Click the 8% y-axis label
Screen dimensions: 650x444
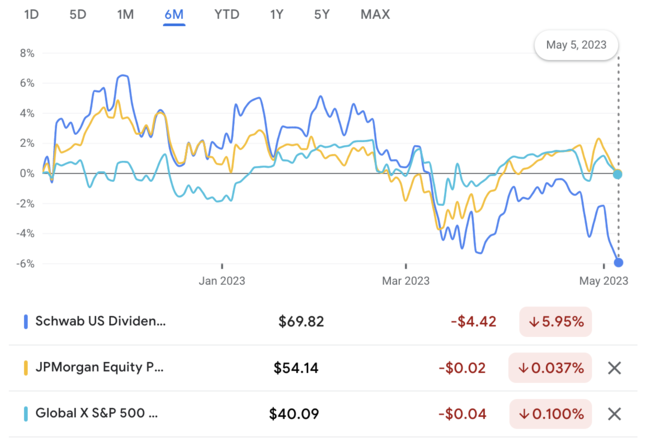point(27,53)
